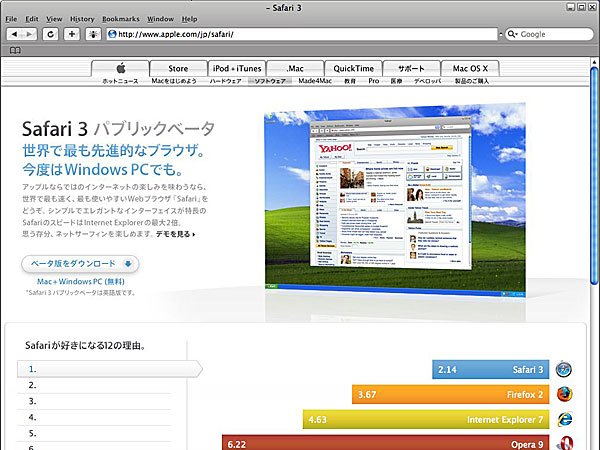The height and width of the screenshot is (450, 600).
Task: Open the 教育 subnav link
Action: [x=350, y=81]
